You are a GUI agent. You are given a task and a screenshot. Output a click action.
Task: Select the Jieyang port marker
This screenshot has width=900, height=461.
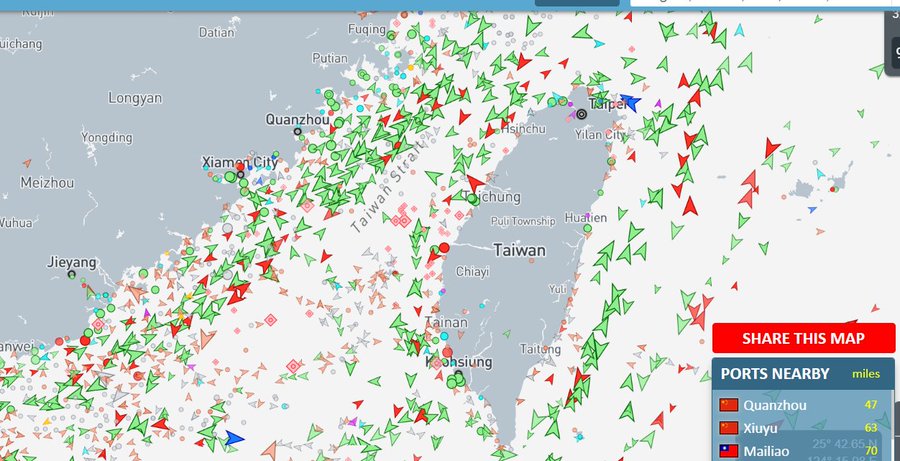click(x=71, y=274)
